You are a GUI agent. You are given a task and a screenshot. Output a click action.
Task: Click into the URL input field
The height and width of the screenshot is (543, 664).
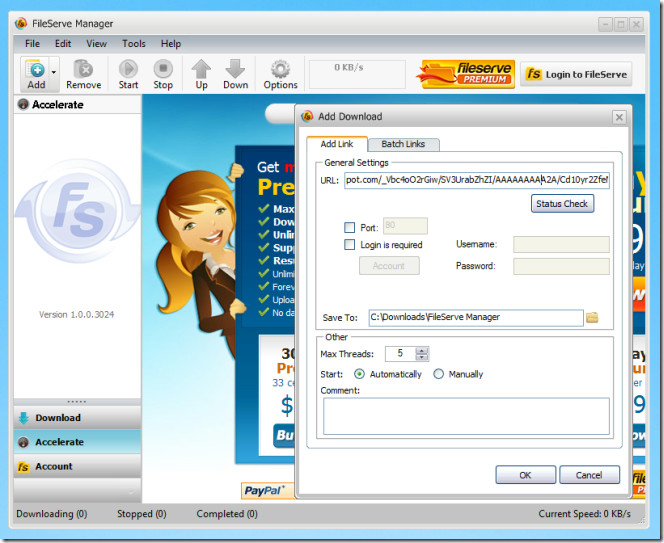pyautogui.click(x=477, y=180)
